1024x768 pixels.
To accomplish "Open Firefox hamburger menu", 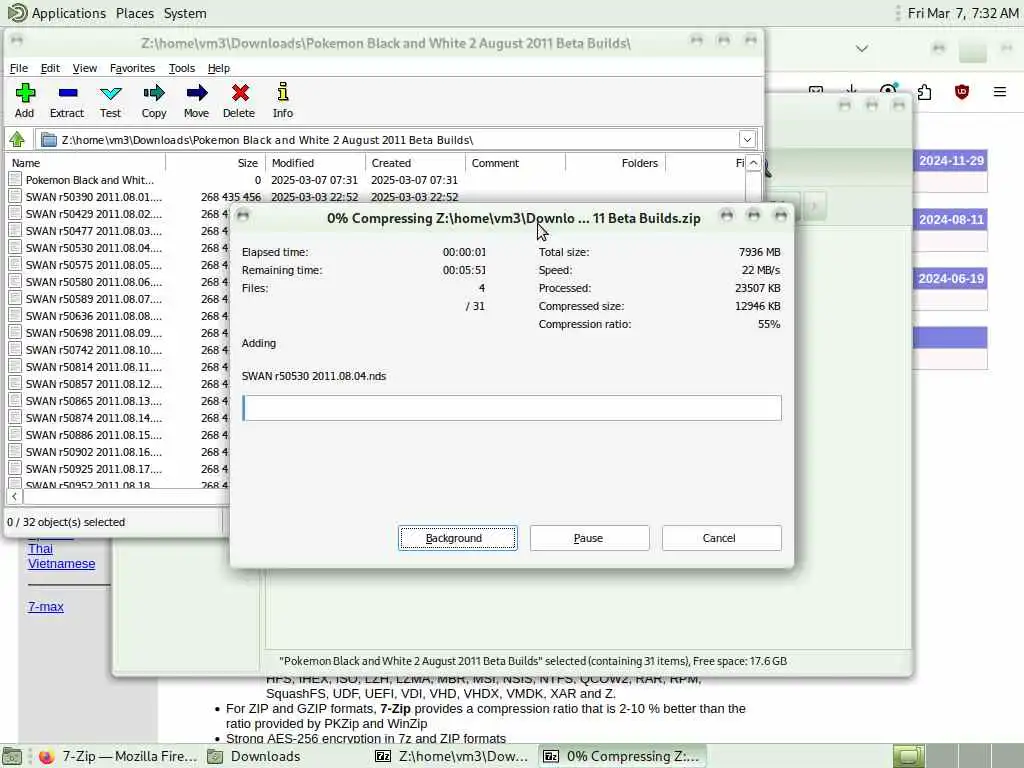I will coord(999,92).
